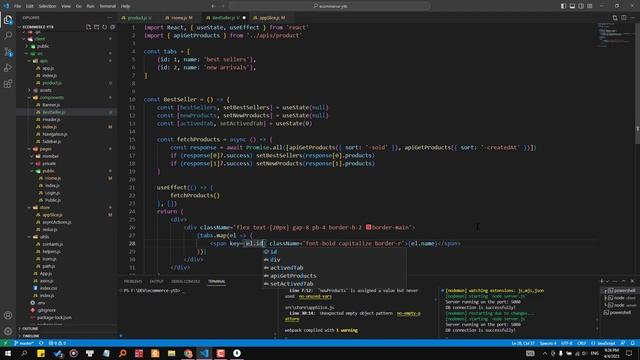Expand the assets folder
Viewport: 640px width, 360px height.
[45, 90]
